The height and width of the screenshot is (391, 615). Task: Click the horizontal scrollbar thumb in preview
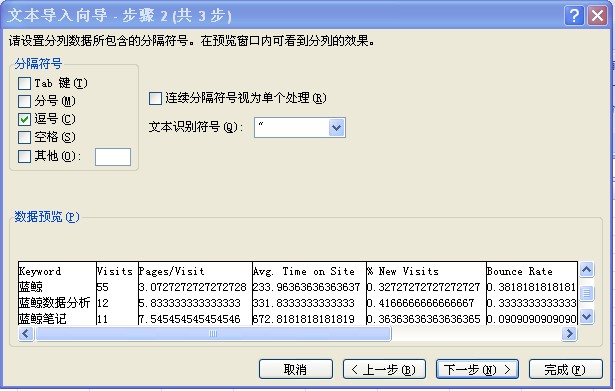coord(213,334)
